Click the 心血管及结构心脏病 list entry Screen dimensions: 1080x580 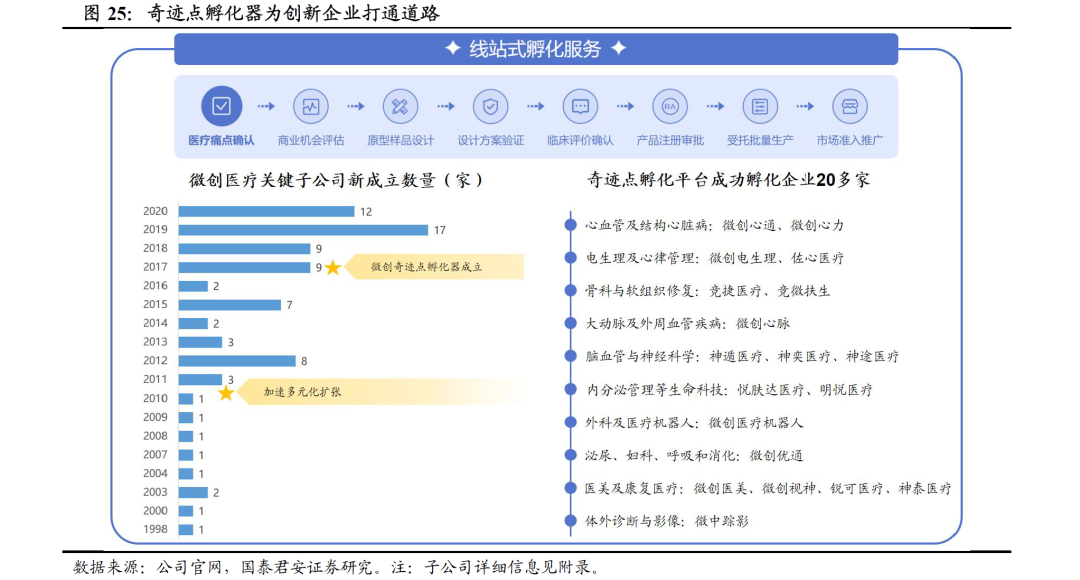click(714, 225)
